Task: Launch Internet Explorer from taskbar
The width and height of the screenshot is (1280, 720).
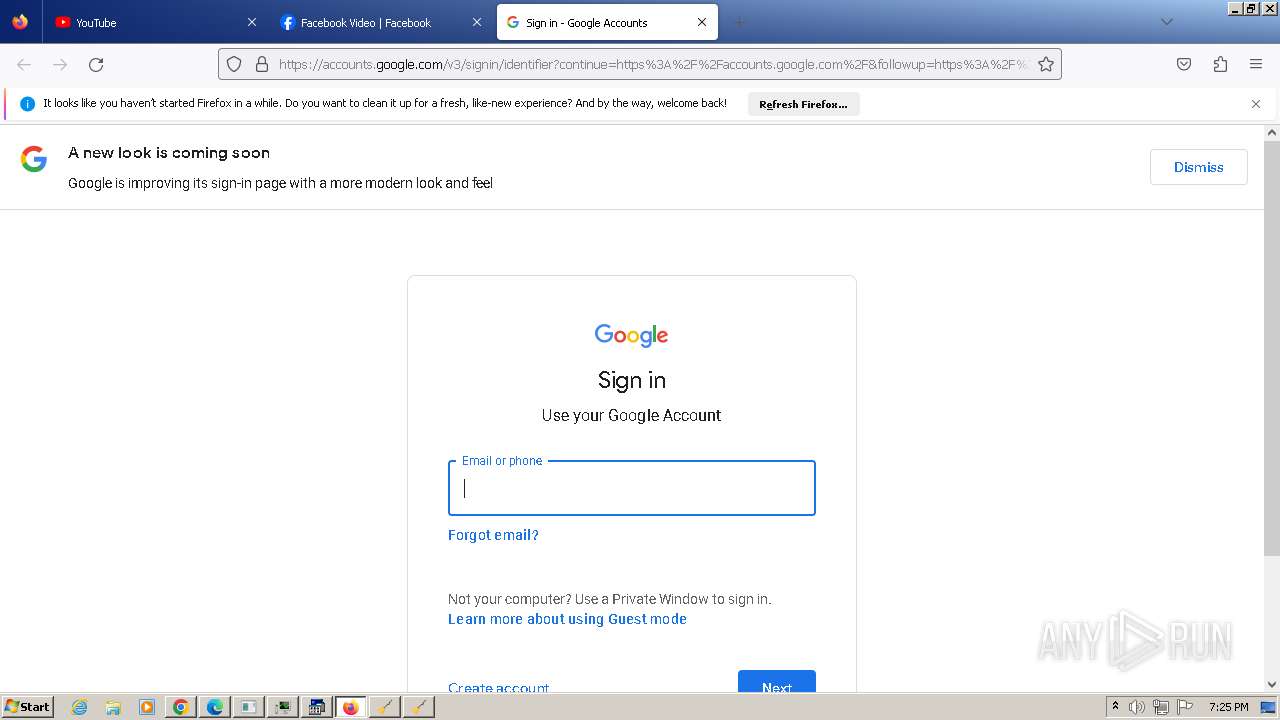Action: point(79,707)
